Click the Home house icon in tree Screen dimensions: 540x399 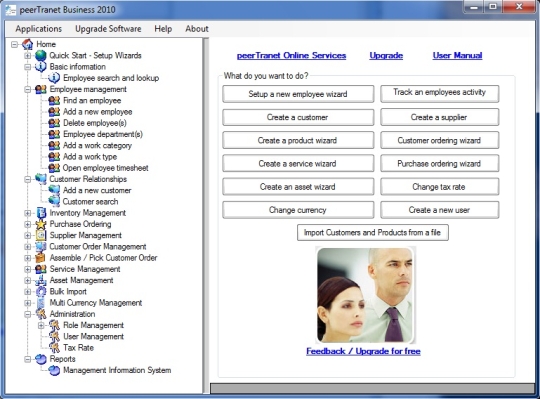pyautogui.click(x=28, y=44)
